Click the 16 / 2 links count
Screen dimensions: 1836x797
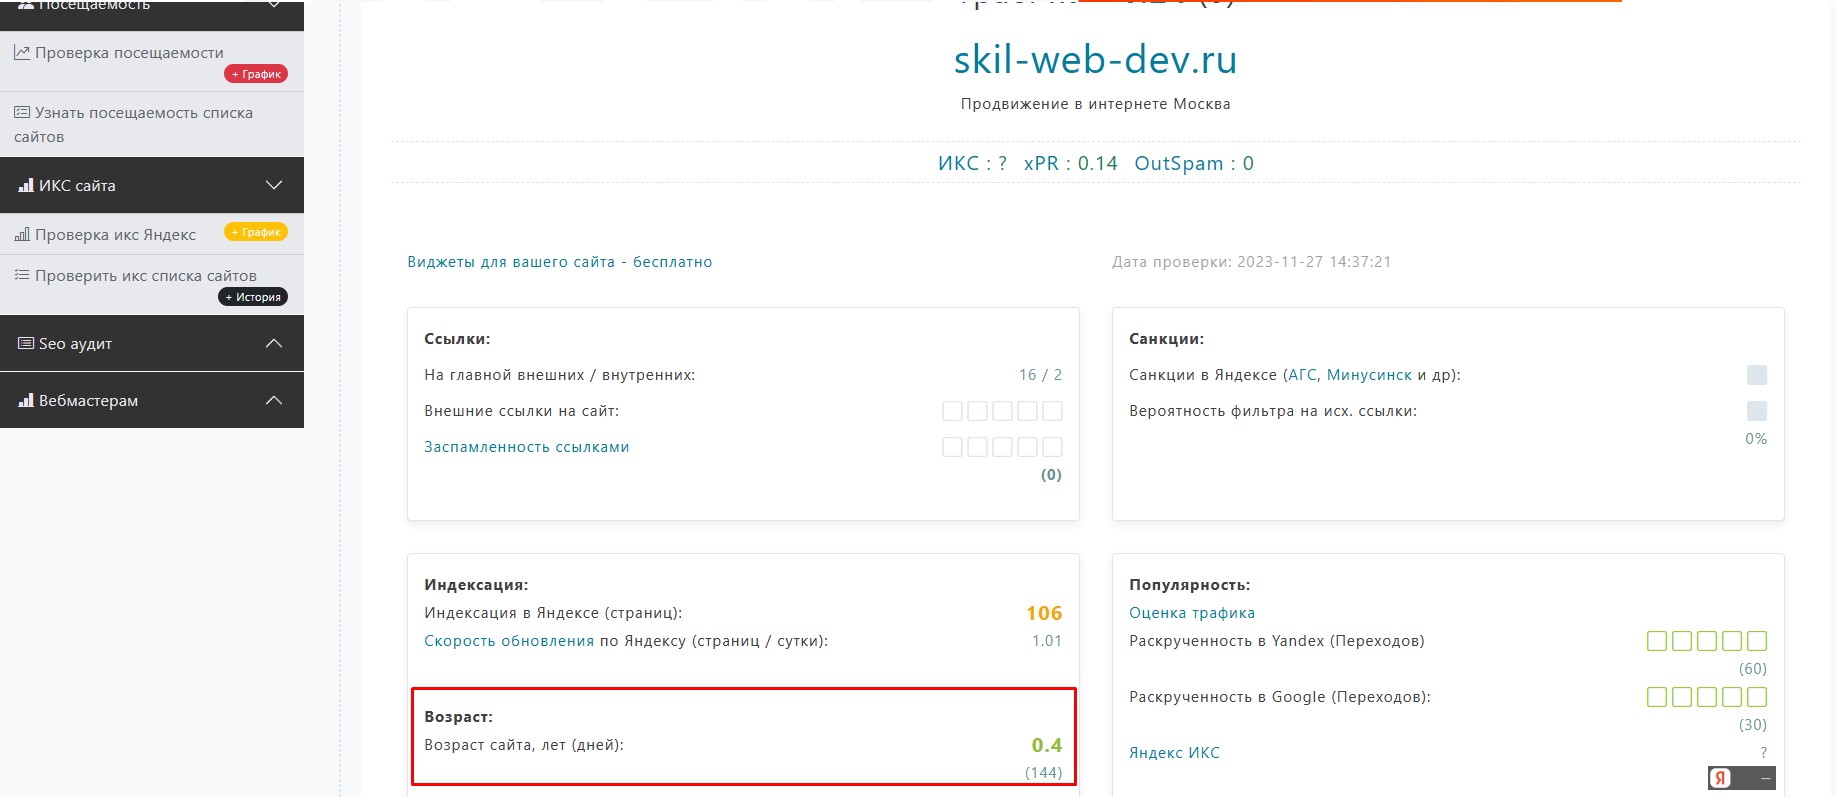point(1041,375)
